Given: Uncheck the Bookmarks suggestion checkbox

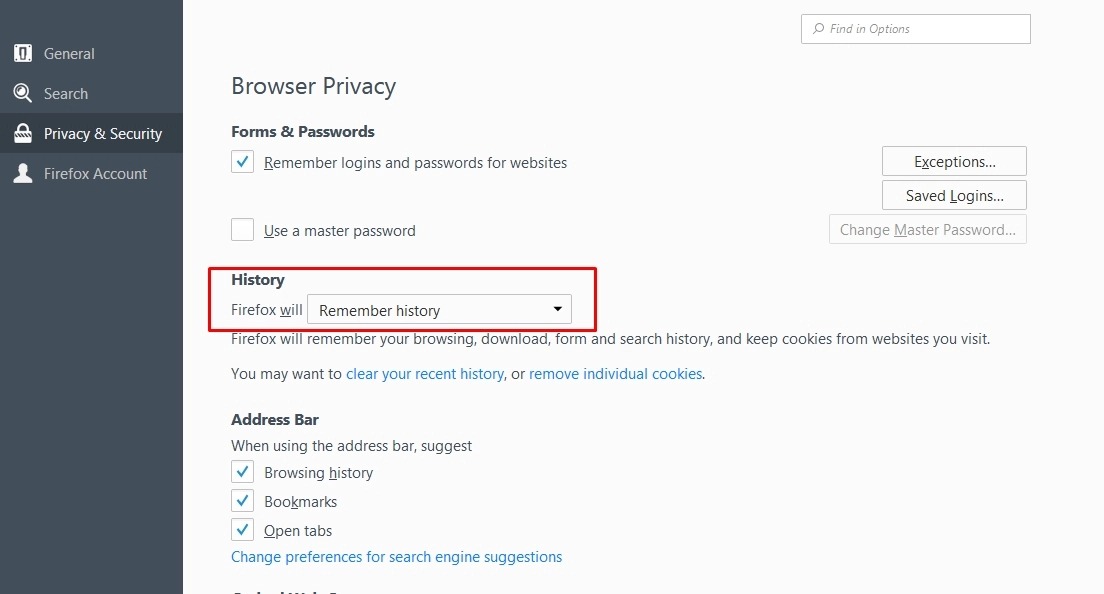Looking at the screenshot, I should point(242,501).
